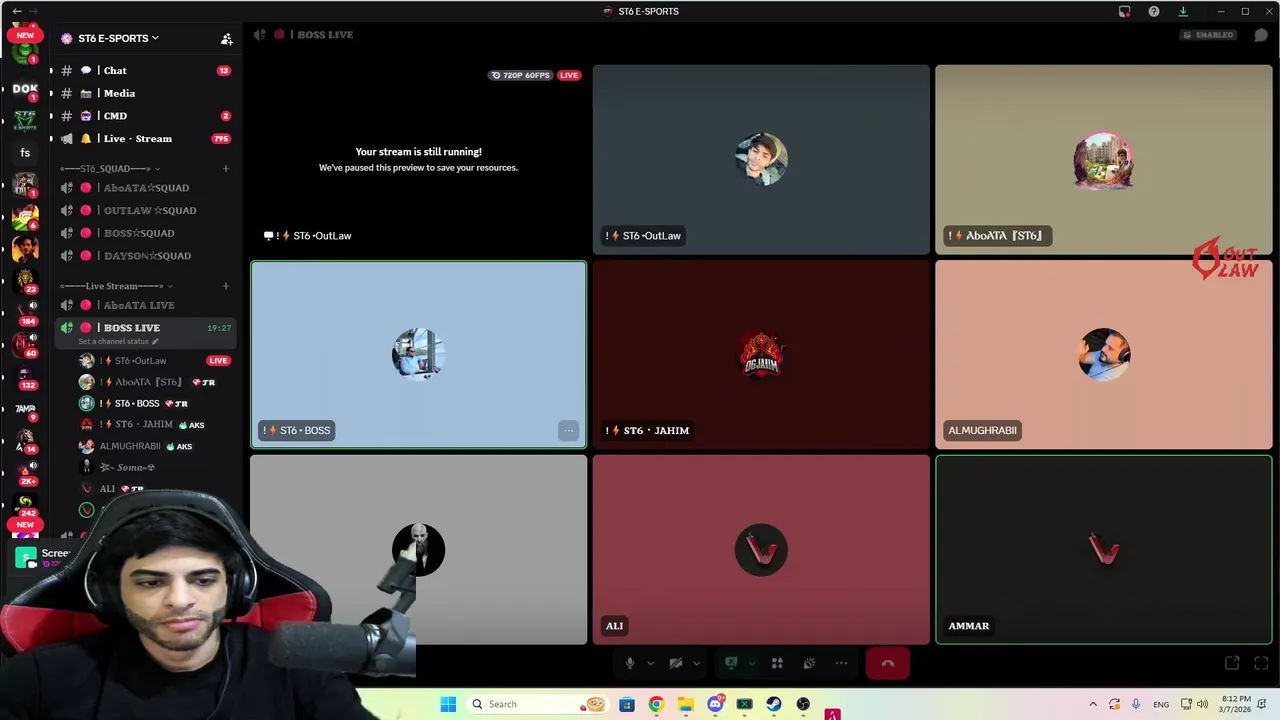Add channel to Live Stream category
This screenshot has width=1280, height=720.
226,286
